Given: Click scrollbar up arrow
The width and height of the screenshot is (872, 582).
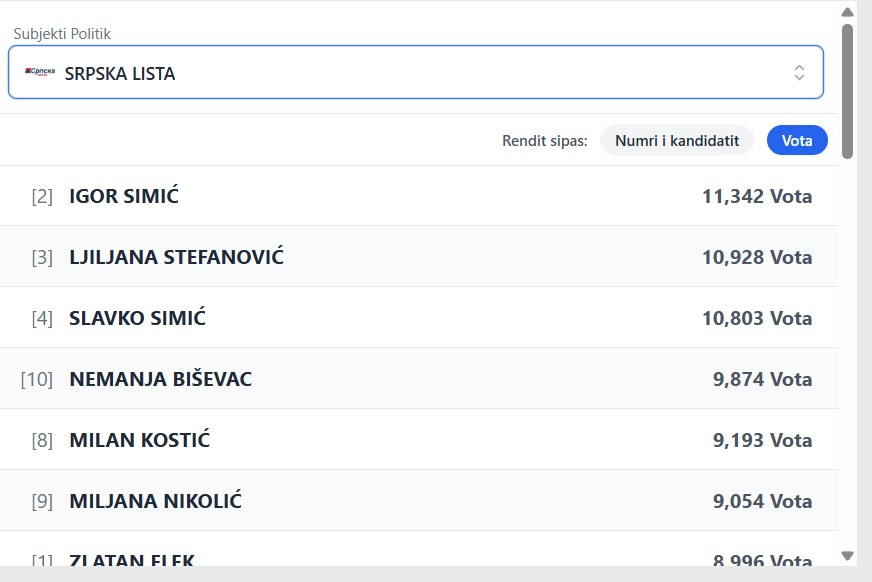Looking at the screenshot, I should click(847, 12).
